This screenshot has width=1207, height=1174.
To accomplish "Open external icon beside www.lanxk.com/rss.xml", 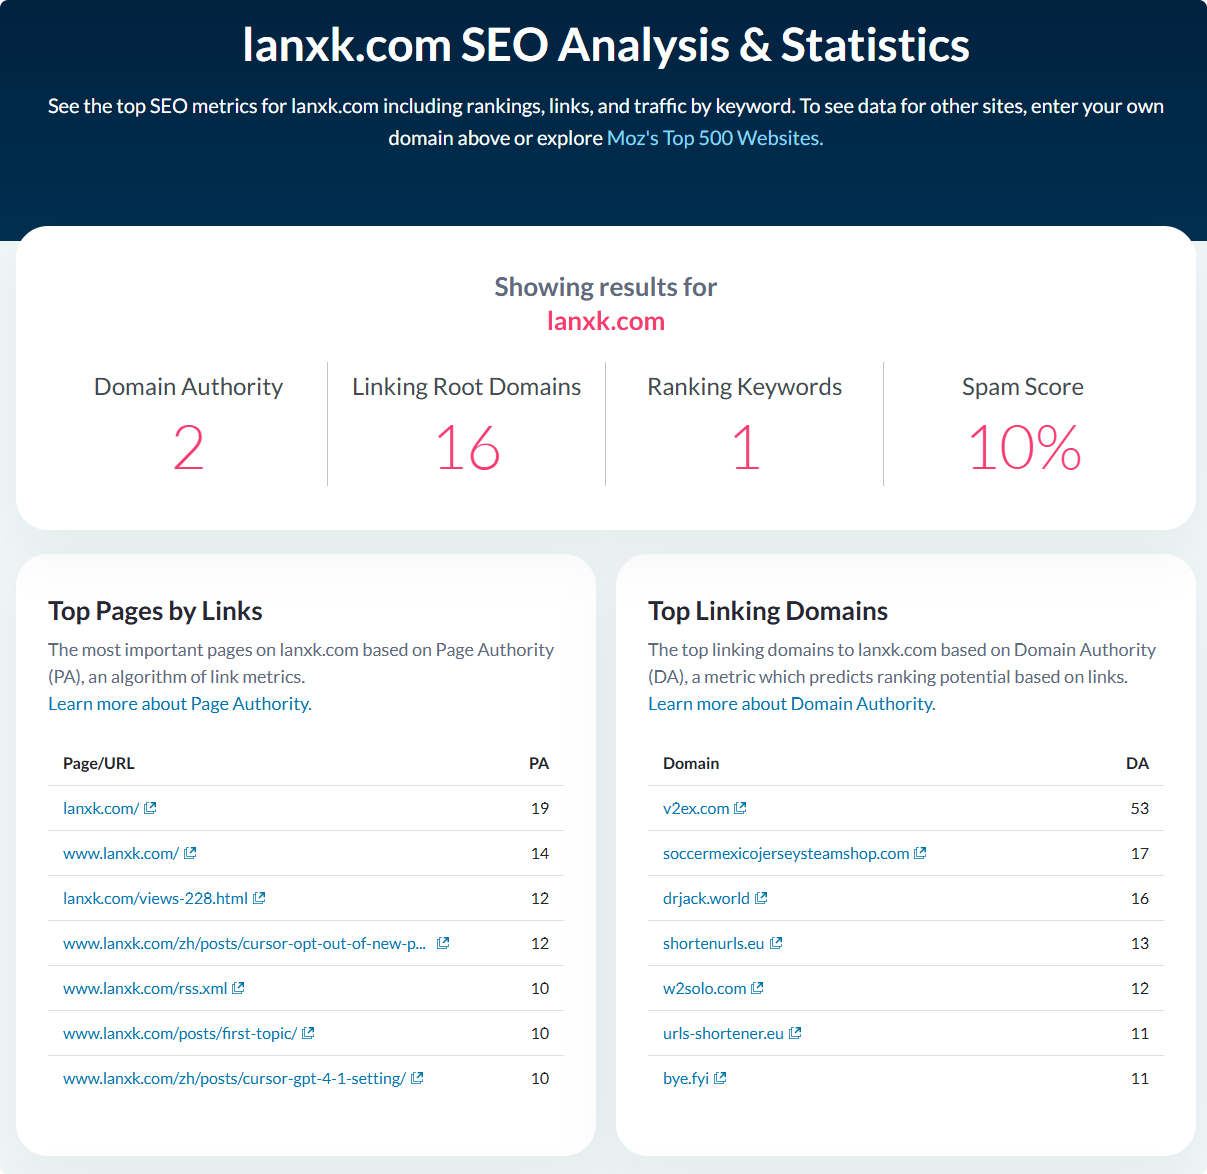I will (x=238, y=988).
